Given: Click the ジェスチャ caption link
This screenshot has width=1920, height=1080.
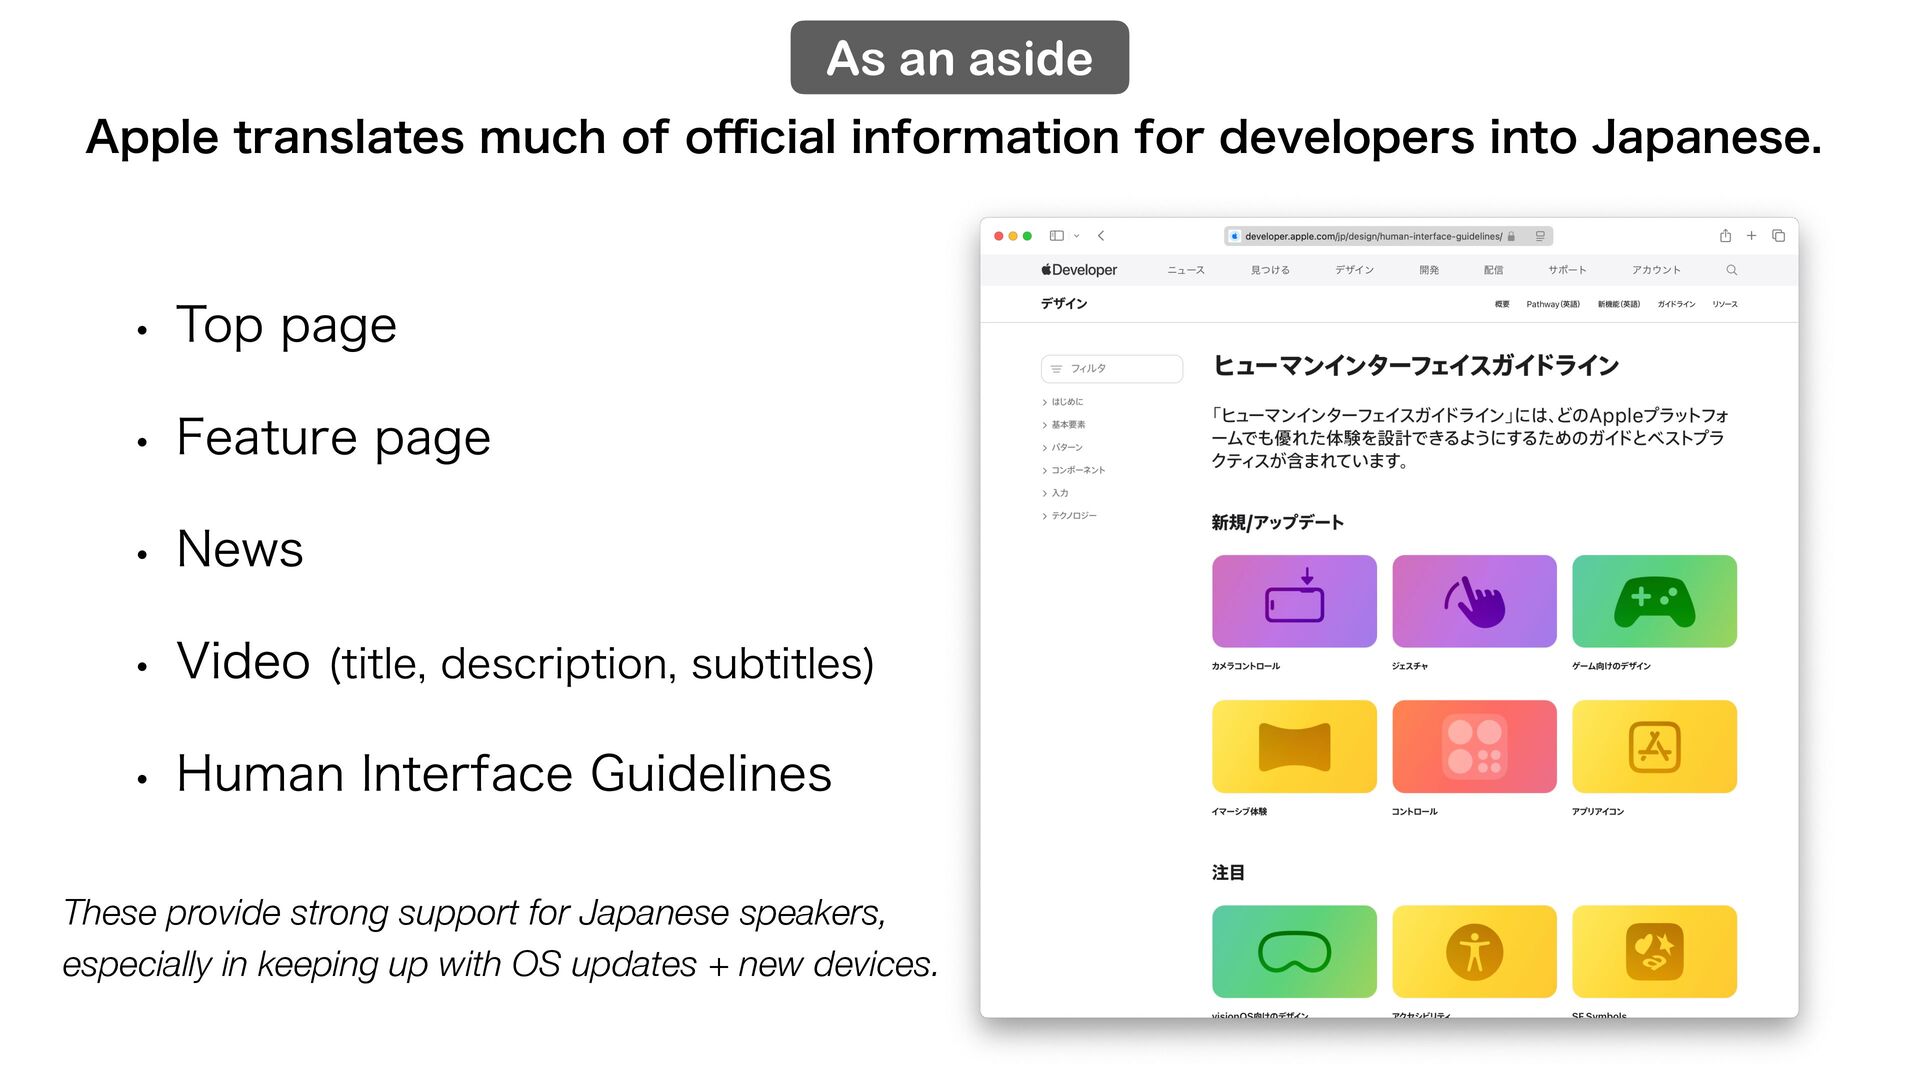Looking at the screenshot, I should coord(1410,666).
